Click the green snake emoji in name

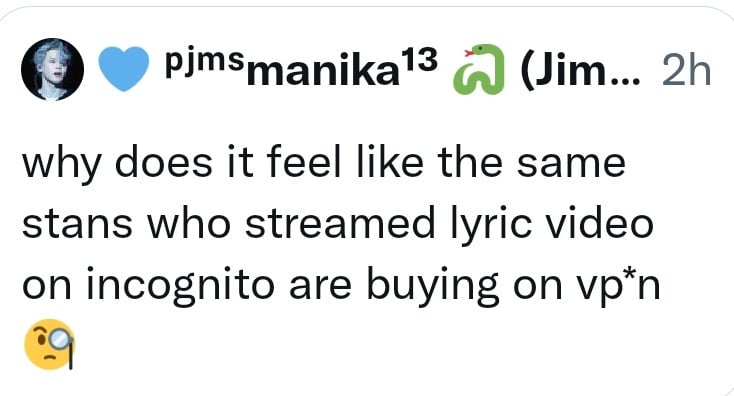(x=478, y=69)
